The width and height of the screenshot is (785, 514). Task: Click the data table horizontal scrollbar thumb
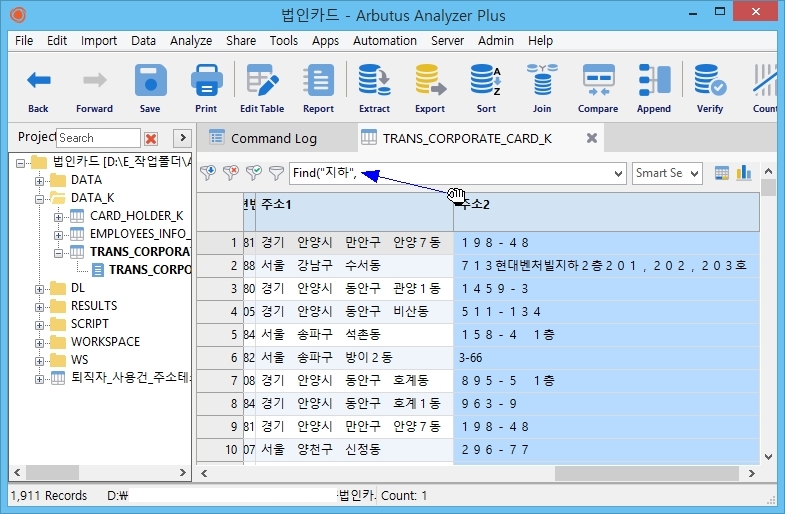[647, 473]
